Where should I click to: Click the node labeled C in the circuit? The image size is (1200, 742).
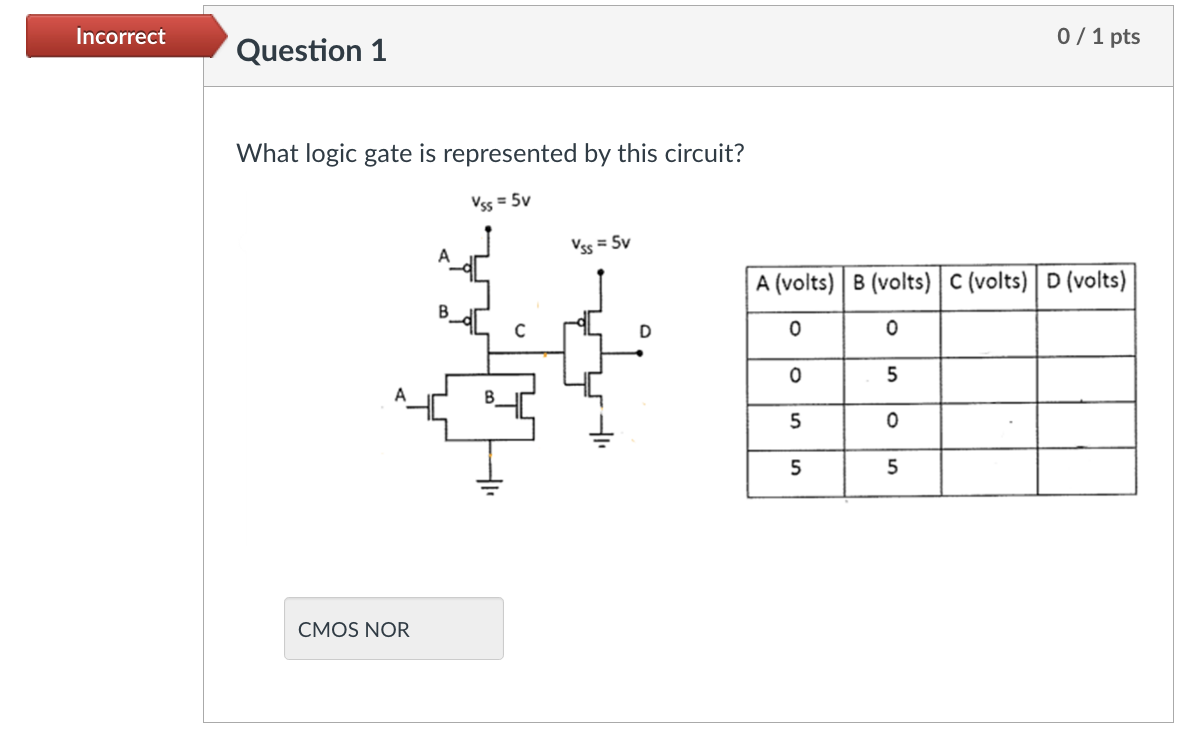tap(519, 330)
